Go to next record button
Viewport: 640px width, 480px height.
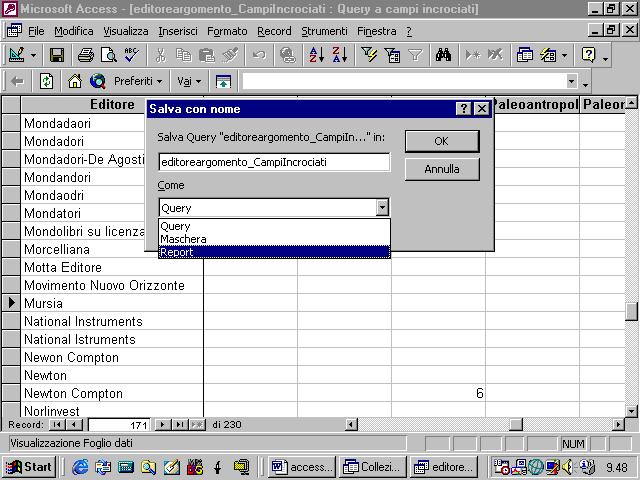coord(162,424)
